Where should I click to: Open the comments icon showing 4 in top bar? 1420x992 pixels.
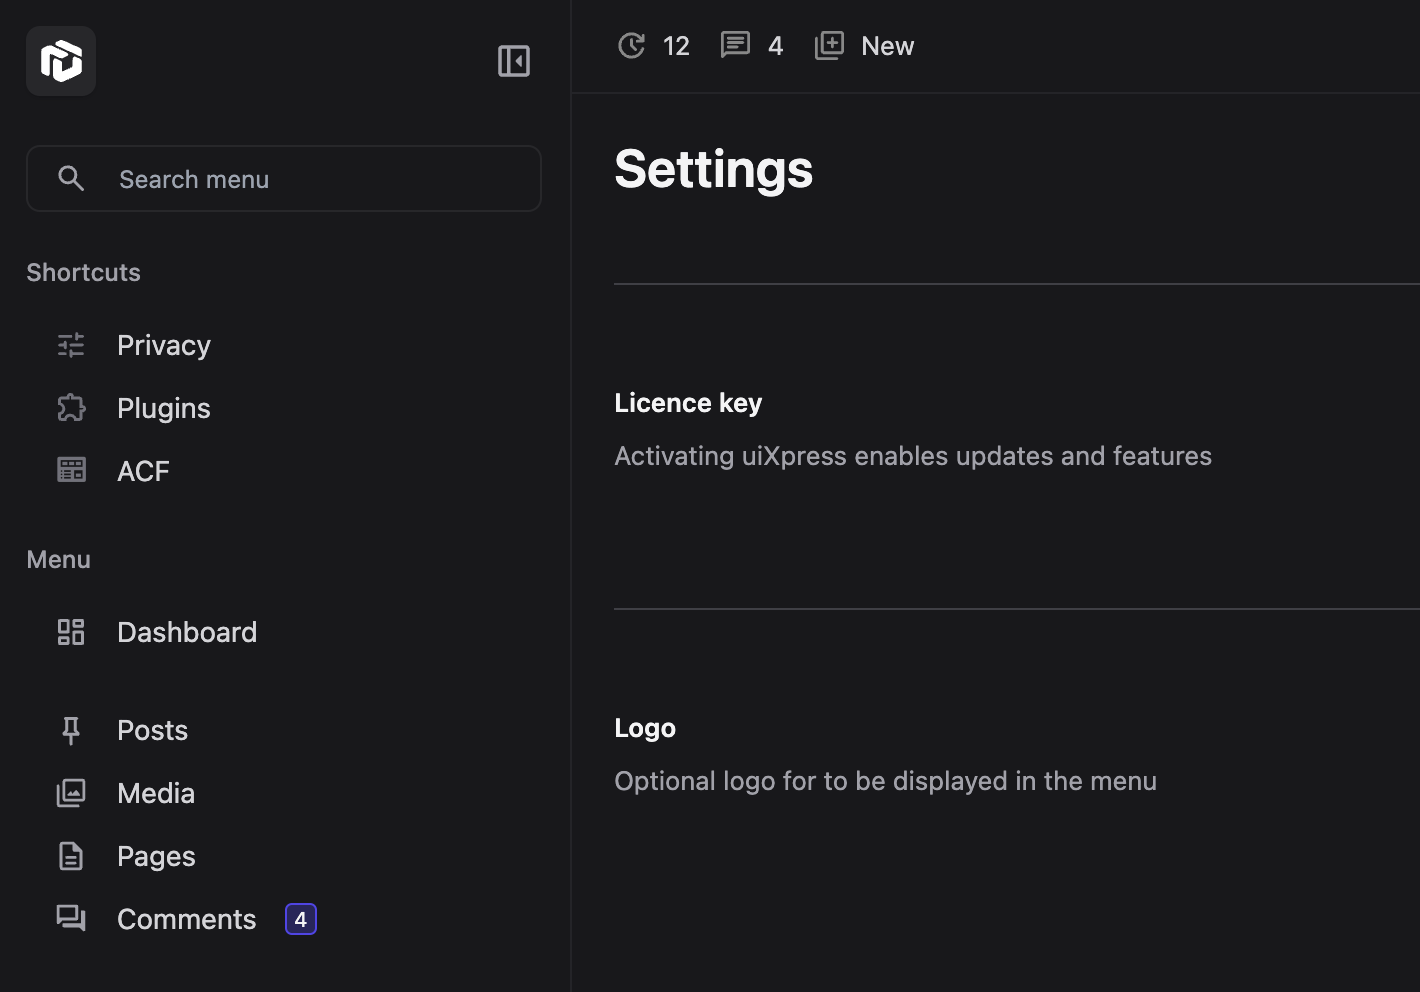736,45
